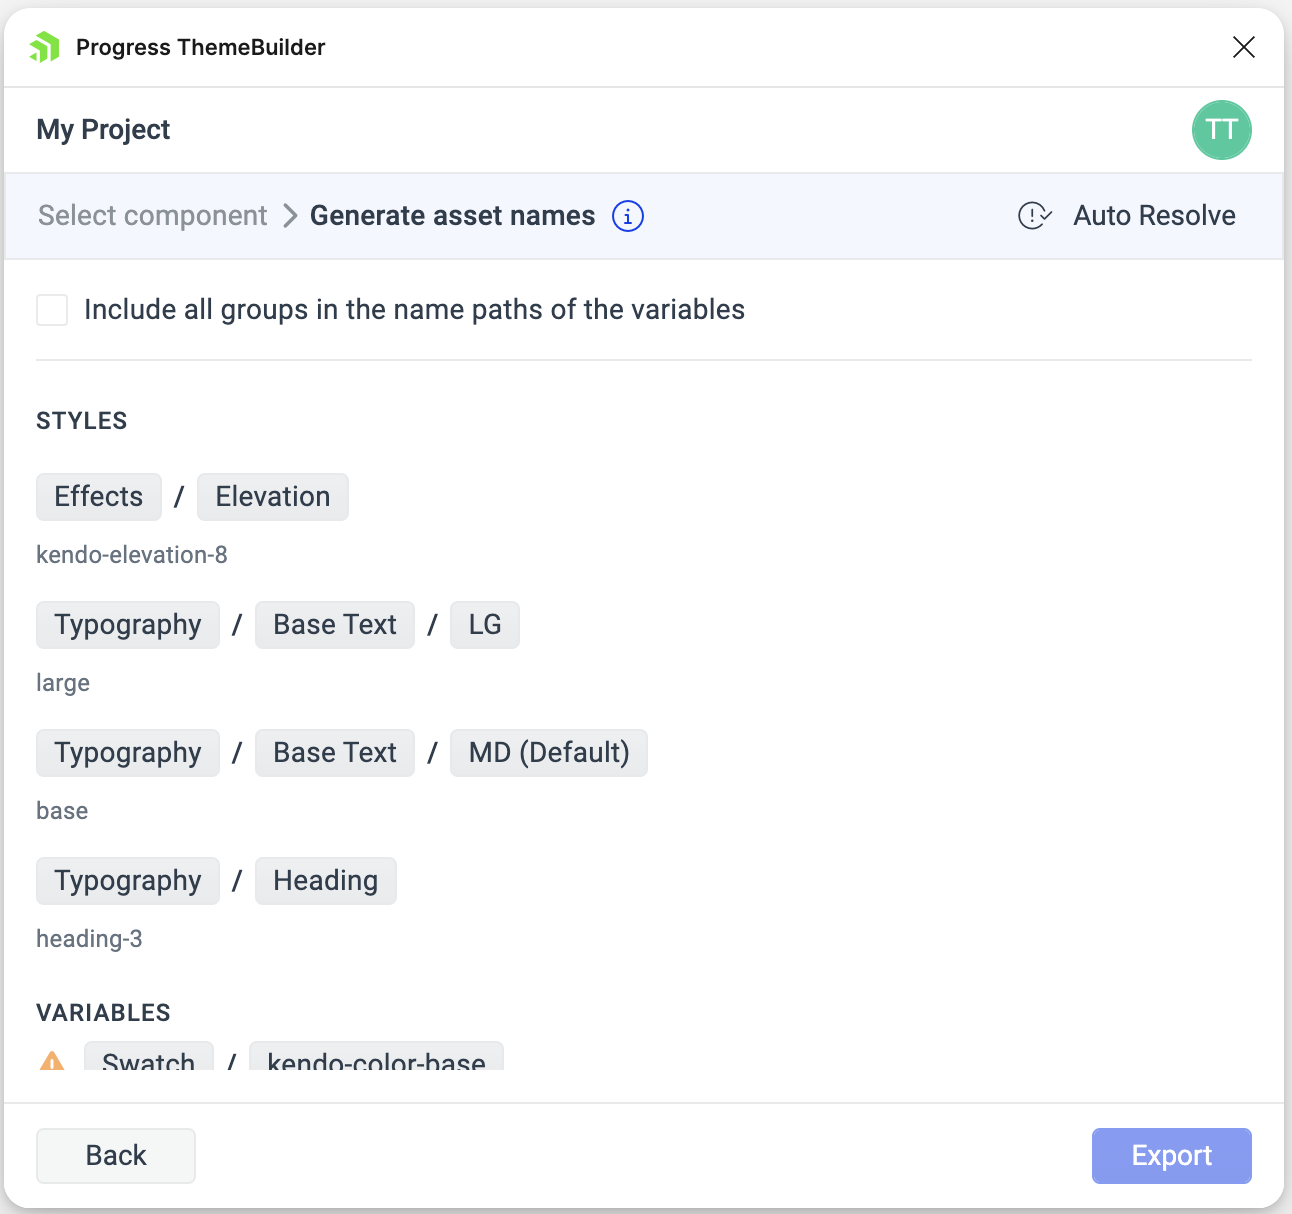Click the Export button
Screen dimensions: 1292x1214
[1171, 1155]
